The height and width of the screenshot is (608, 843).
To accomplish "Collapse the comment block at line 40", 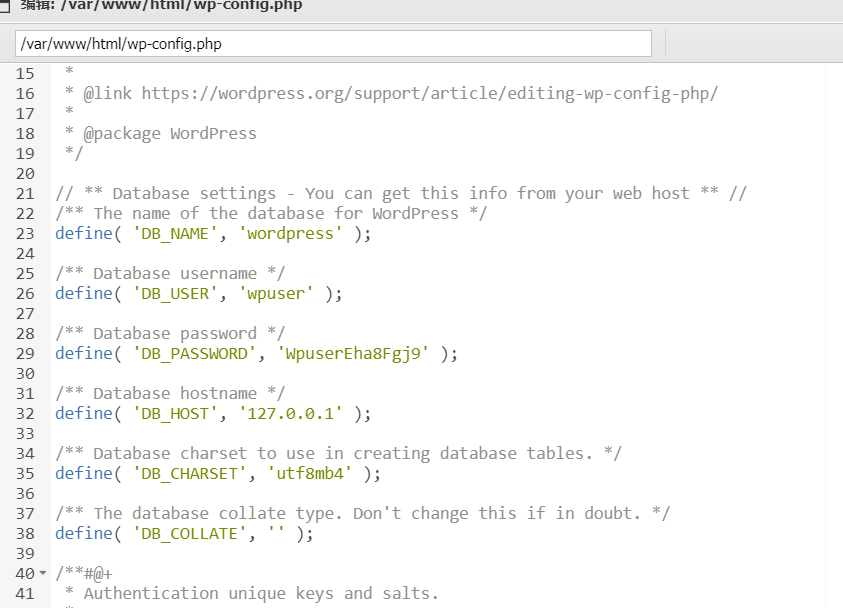I will [42, 573].
